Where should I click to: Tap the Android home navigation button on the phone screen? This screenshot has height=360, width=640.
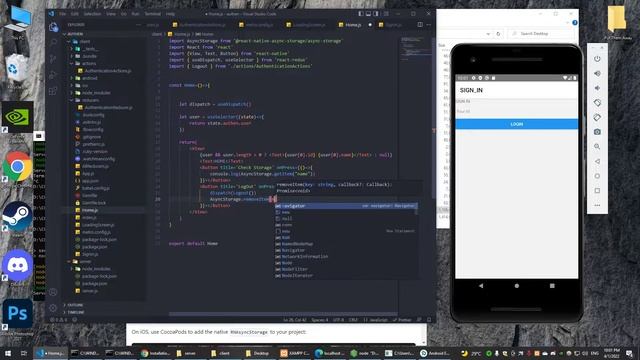coord(517,286)
